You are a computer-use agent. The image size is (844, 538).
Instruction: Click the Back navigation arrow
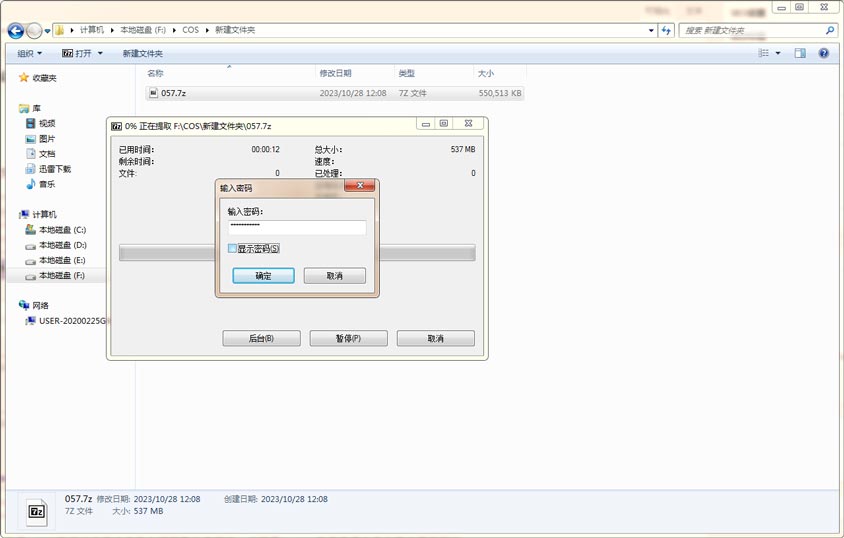[x=16, y=31]
